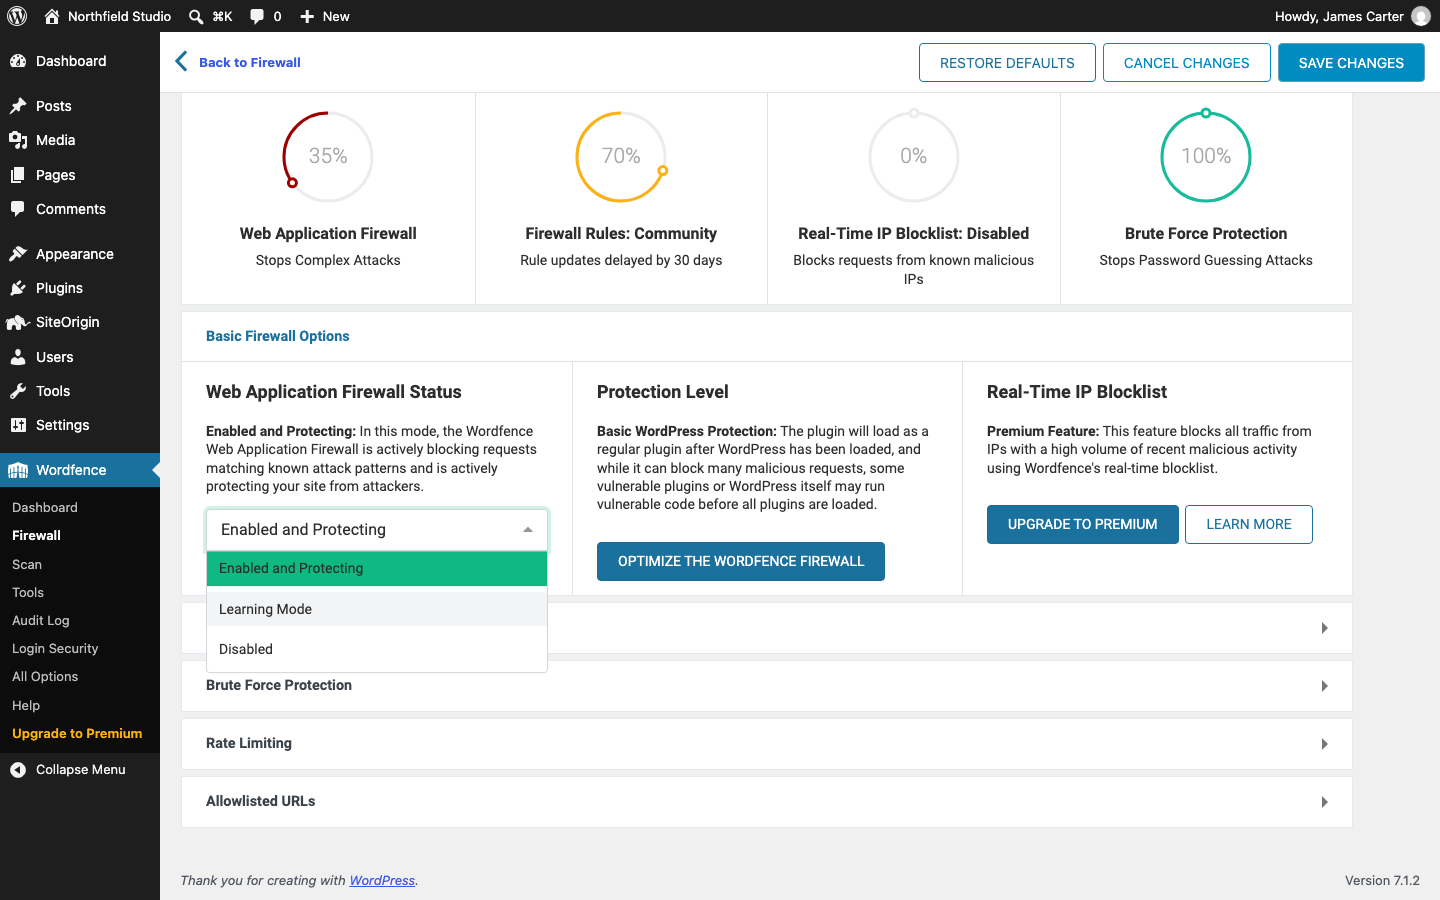Open Audit Log submenu item

(x=41, y=620)
